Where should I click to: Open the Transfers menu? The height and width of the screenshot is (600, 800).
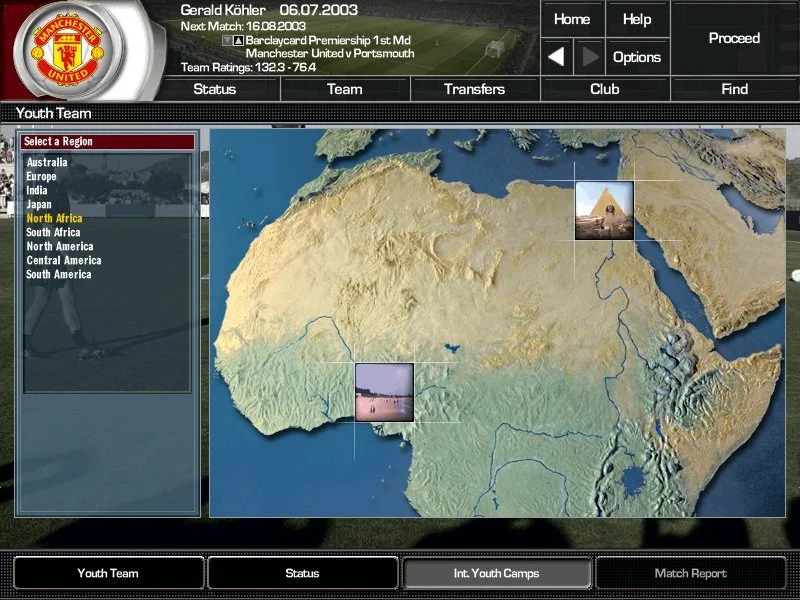(x=474, y=89)
